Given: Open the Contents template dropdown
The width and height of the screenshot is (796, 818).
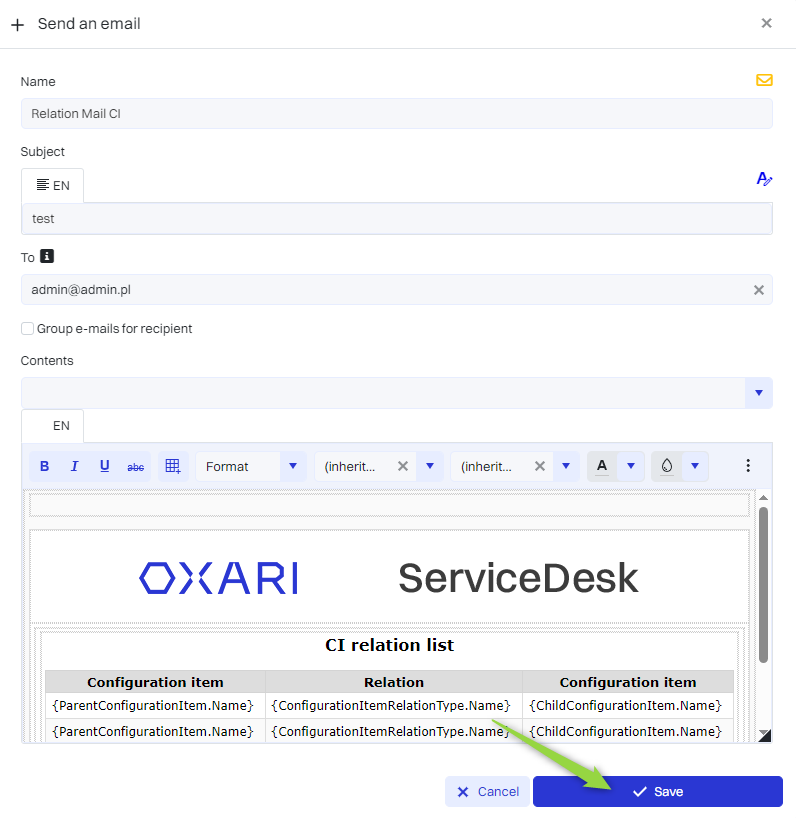Looking at the screenshot, I should (758, 393).
